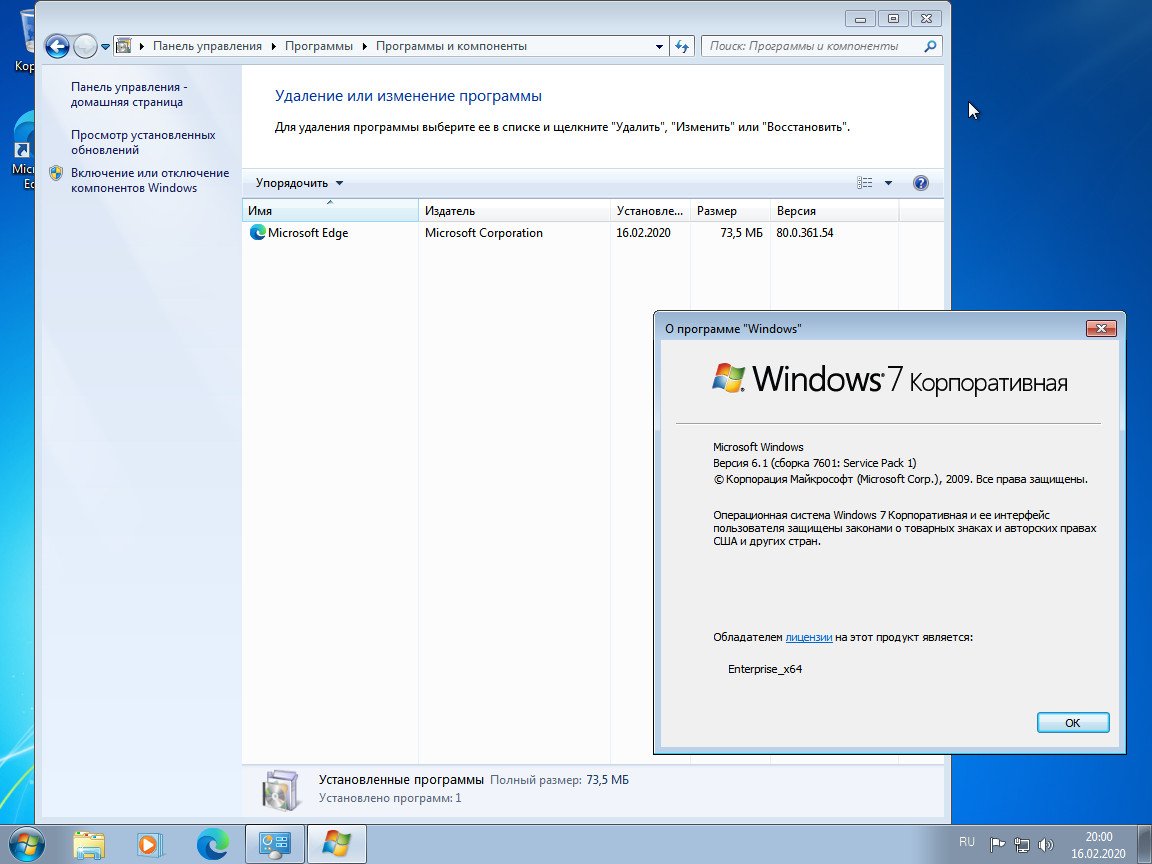Image resolution: width=1152 pixels, height=864 pixels.
Task: Open address bar history dropdown
Action: pos(659,46)
